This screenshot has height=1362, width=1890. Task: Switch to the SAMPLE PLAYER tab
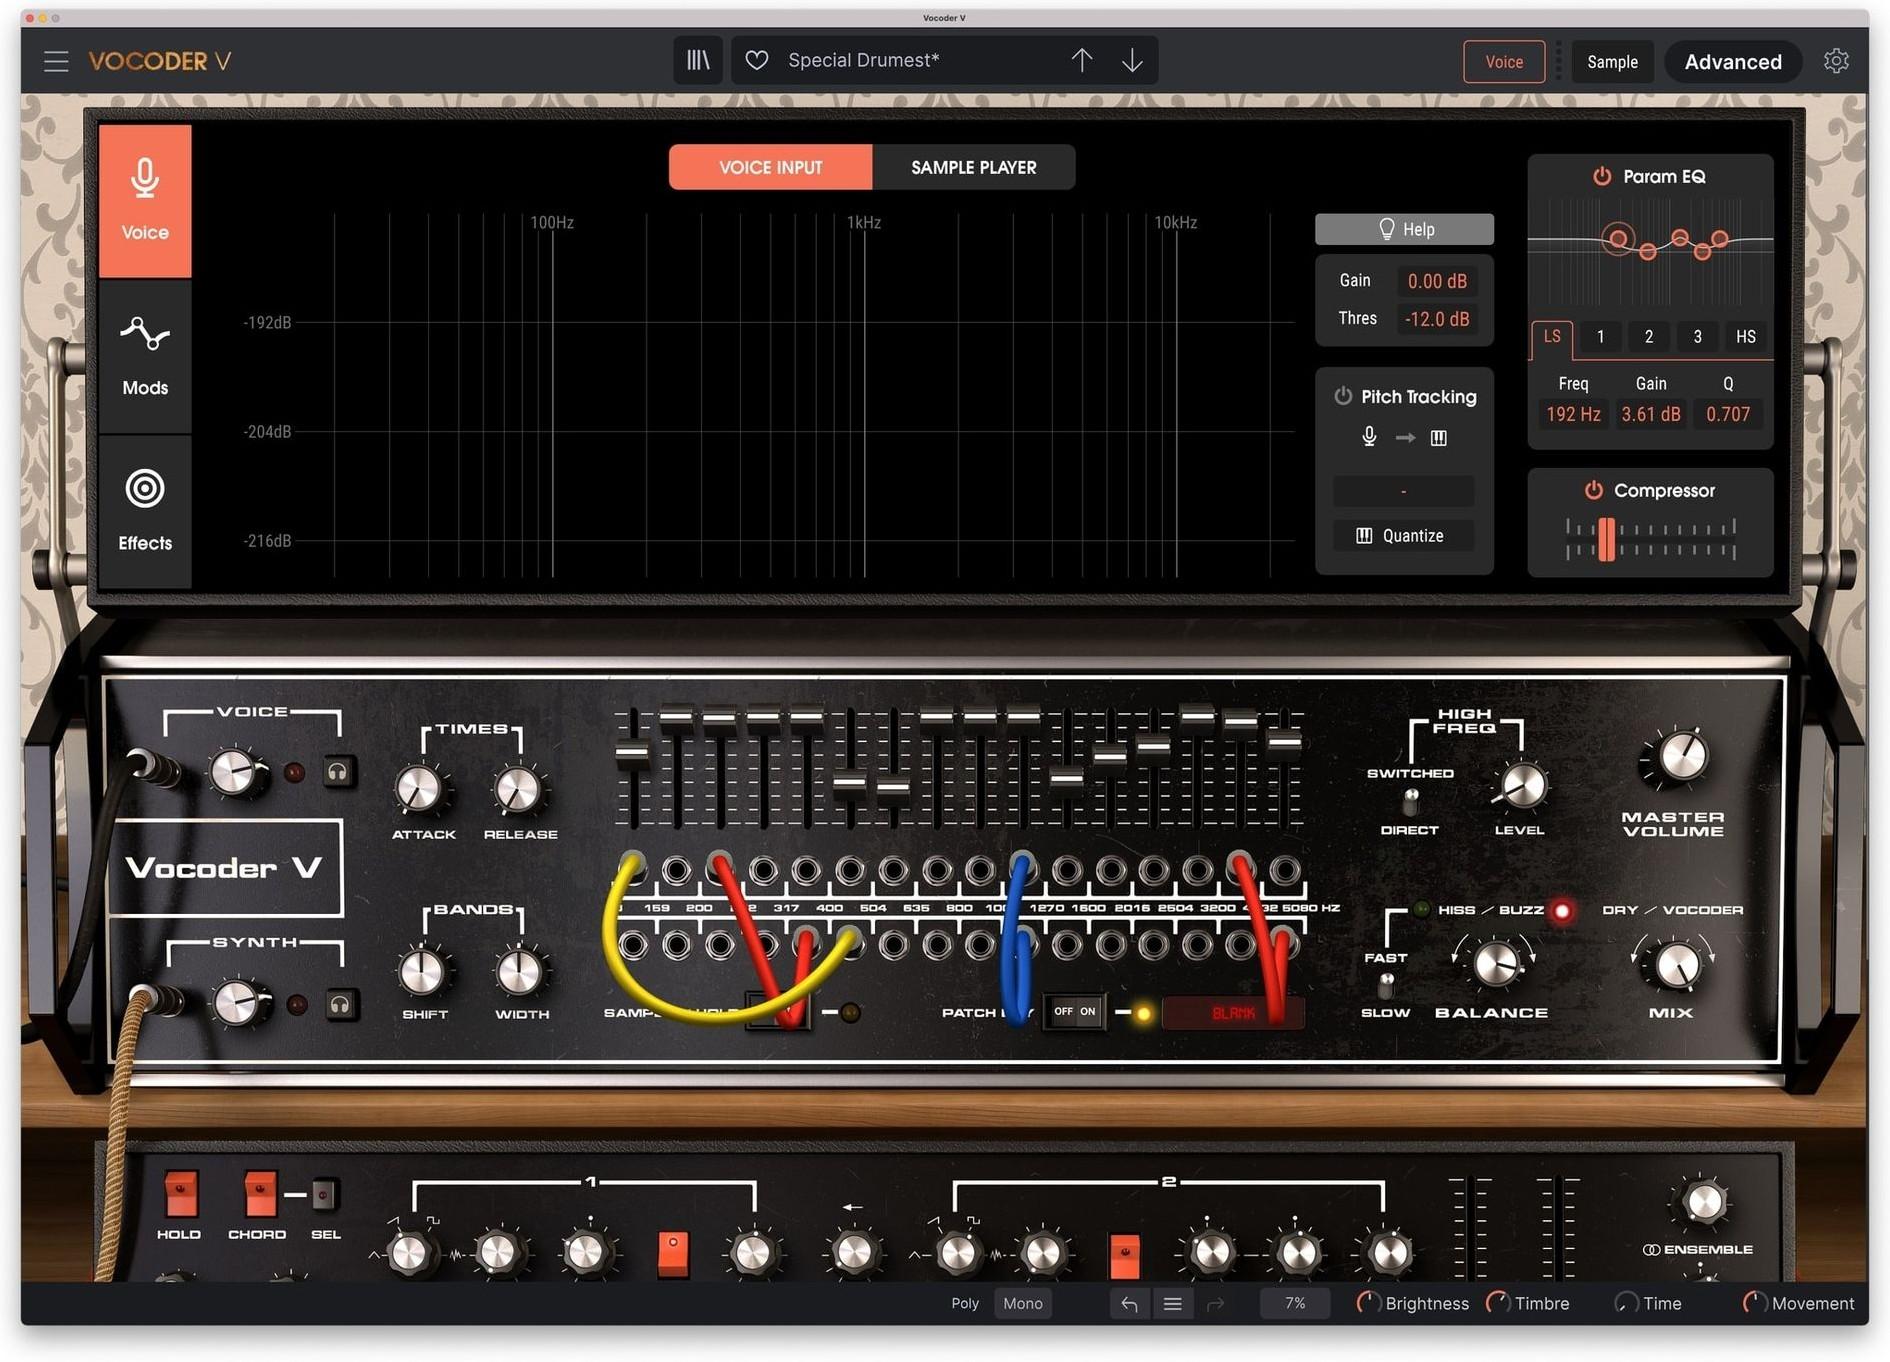point(973,167)
